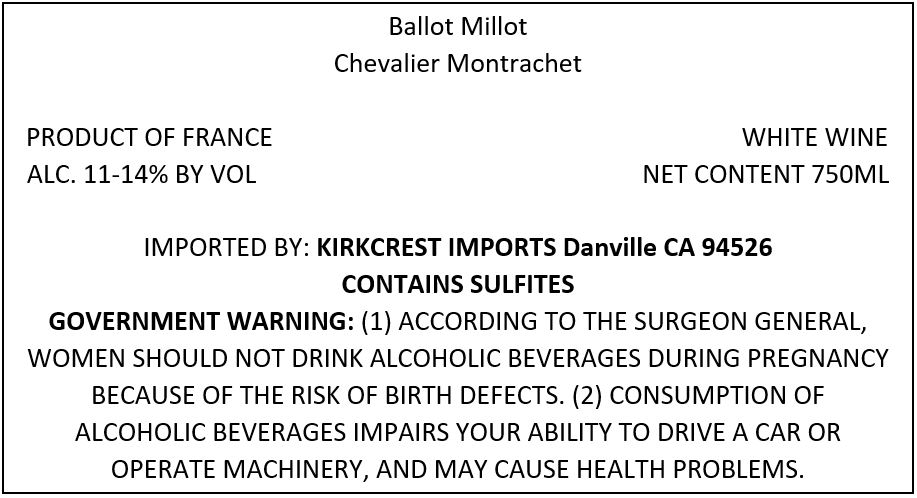This screenshot has width=917, height=498.
Task: Click NET CONTENT 750ML text
Action: coord(766,174)
